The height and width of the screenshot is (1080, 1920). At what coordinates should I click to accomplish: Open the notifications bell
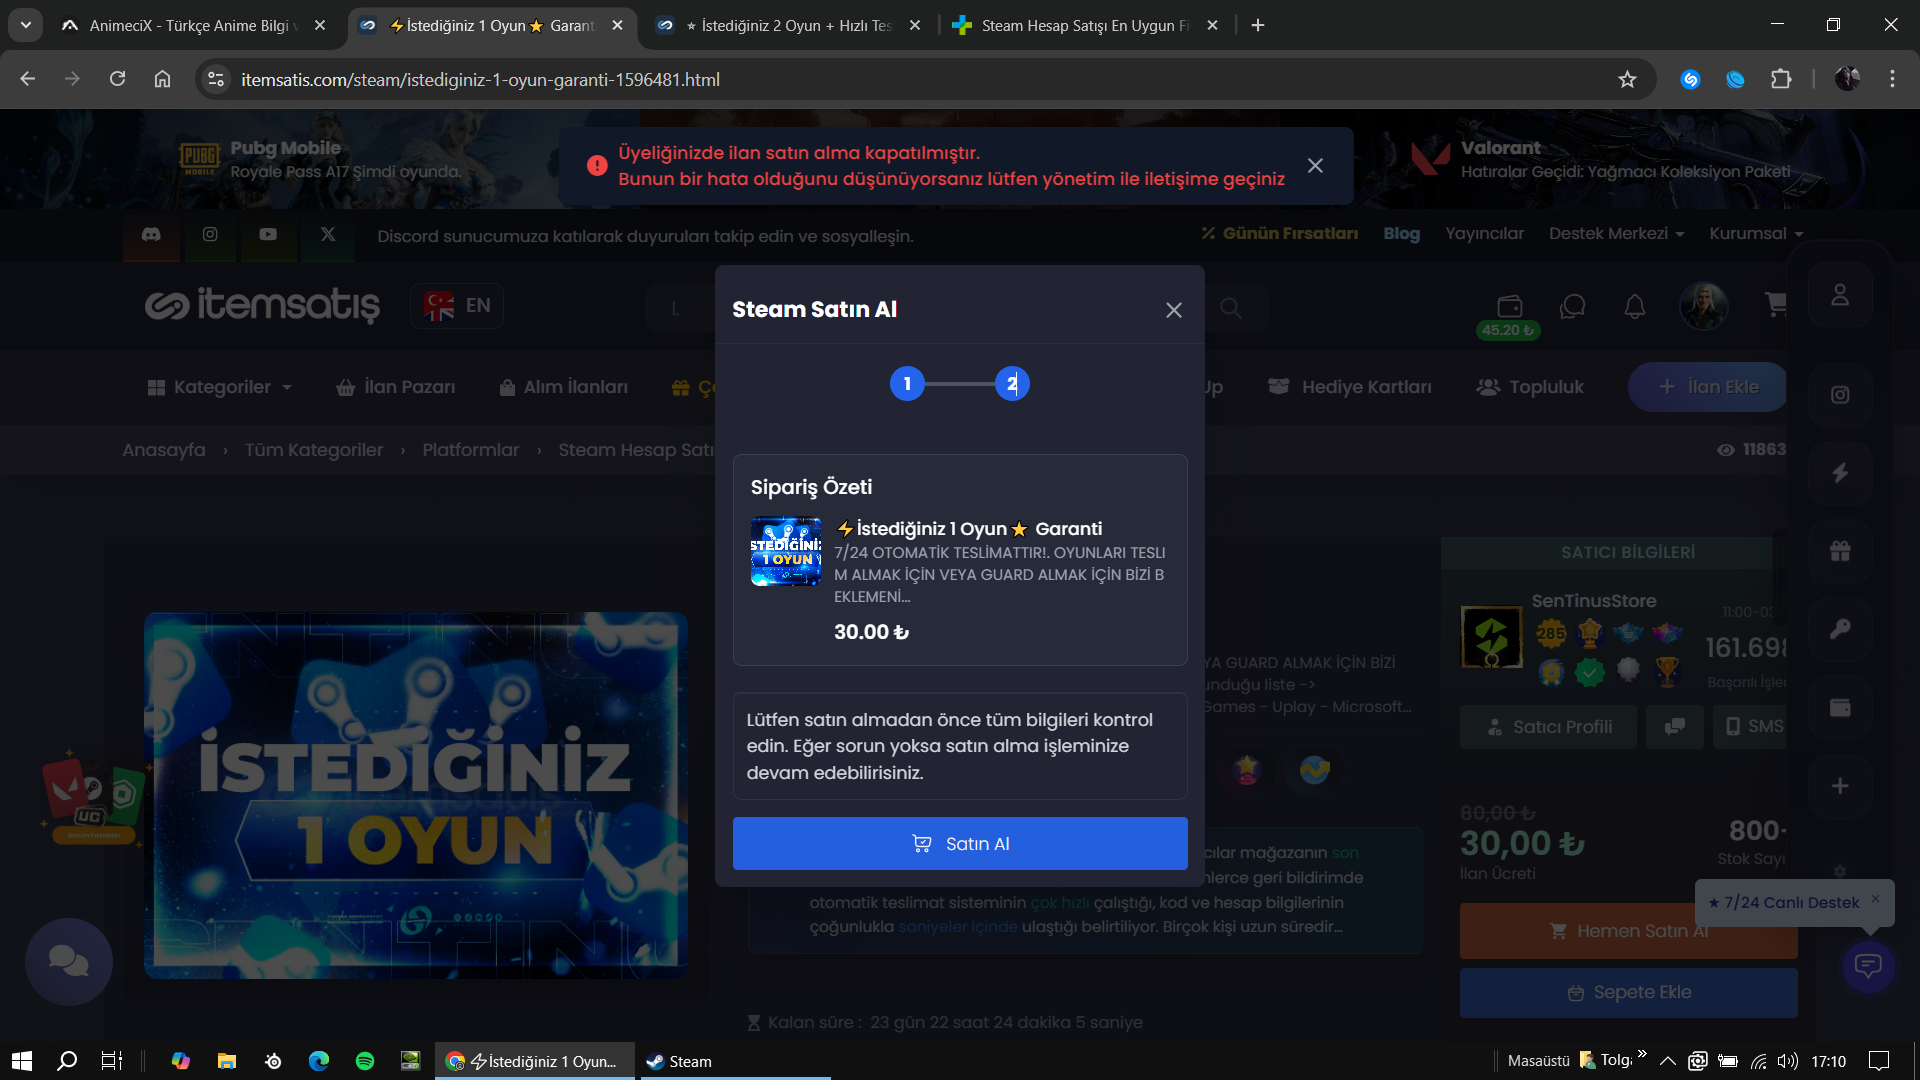(x=1635, y=306)
